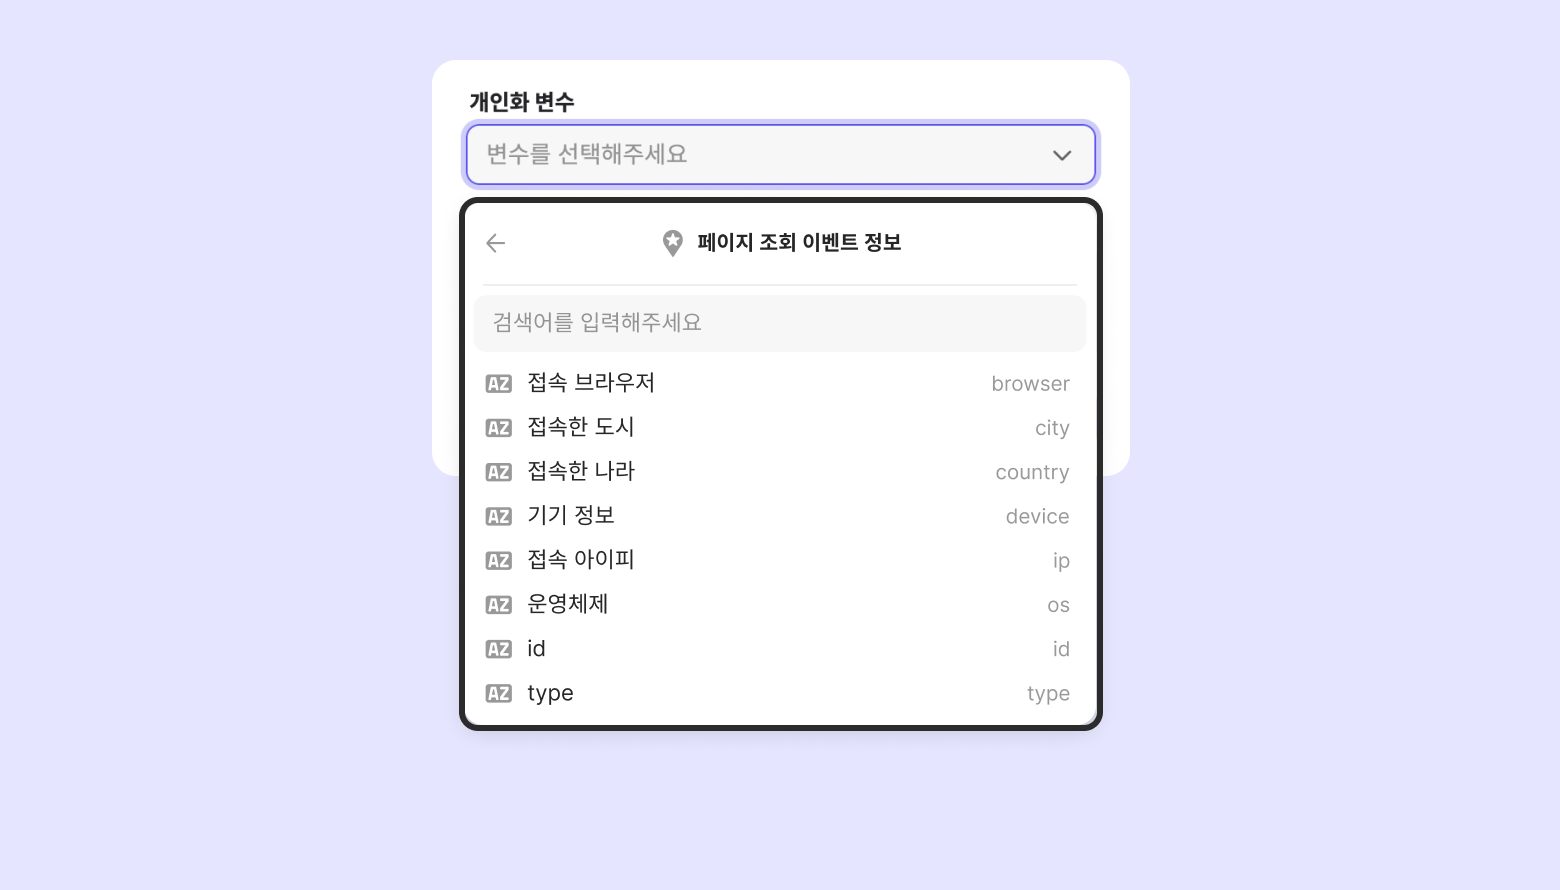Open the 변수를 선택해주세요 combo box

click(x=760, y=155)
